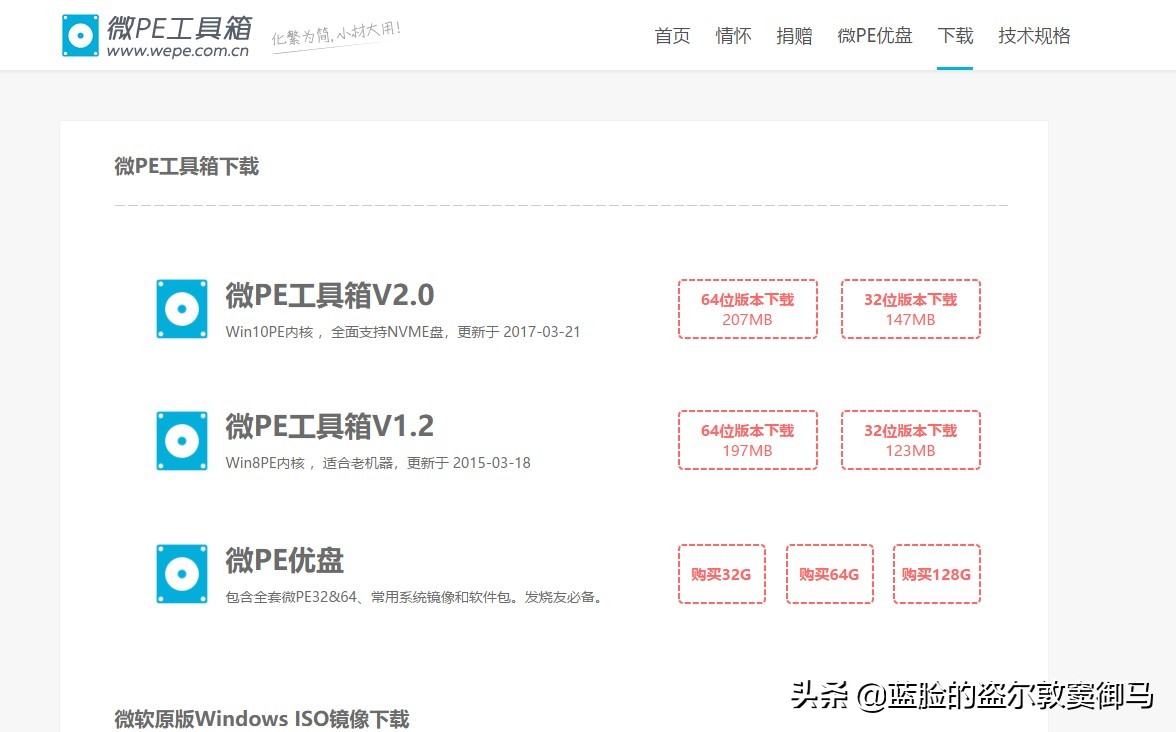
Task: Click 购买32G to buy the 32G drive
Action: 721,573
